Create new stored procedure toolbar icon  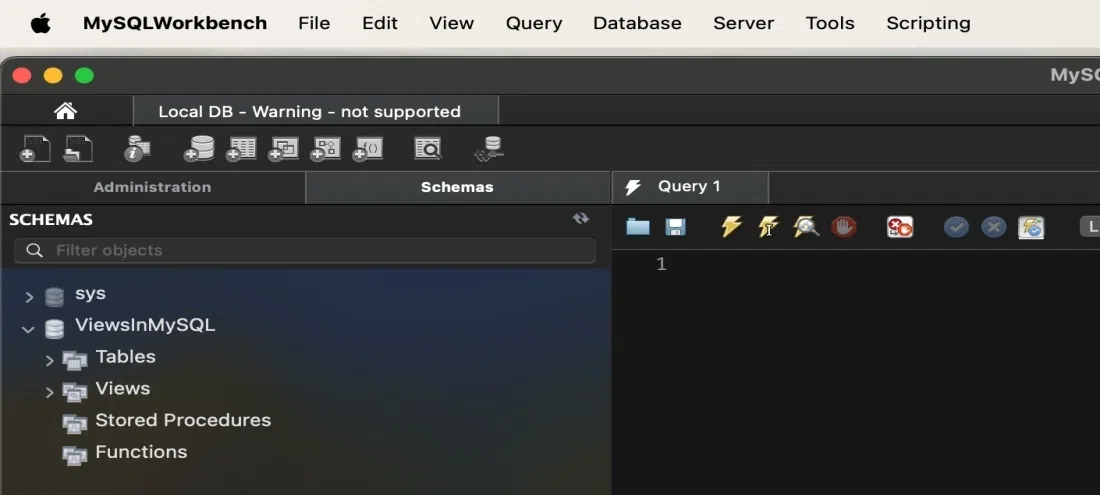click(326, 149)
